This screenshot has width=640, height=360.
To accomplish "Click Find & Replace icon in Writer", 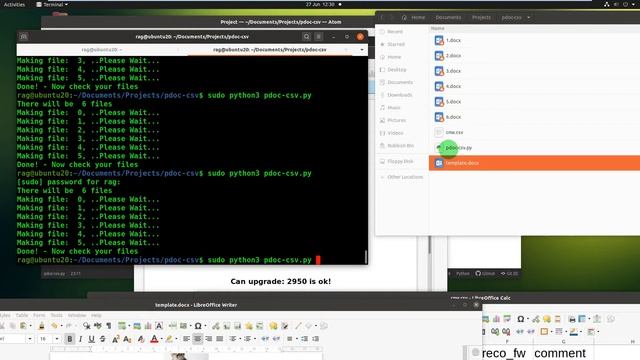I will coord(87,326).
